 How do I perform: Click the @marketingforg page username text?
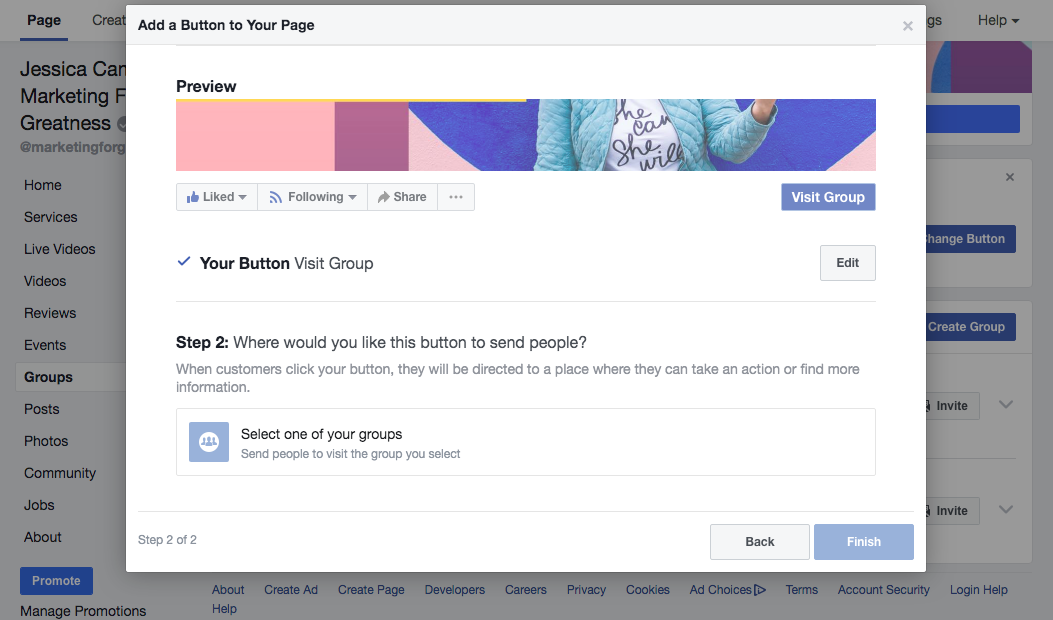coord(73,147)
